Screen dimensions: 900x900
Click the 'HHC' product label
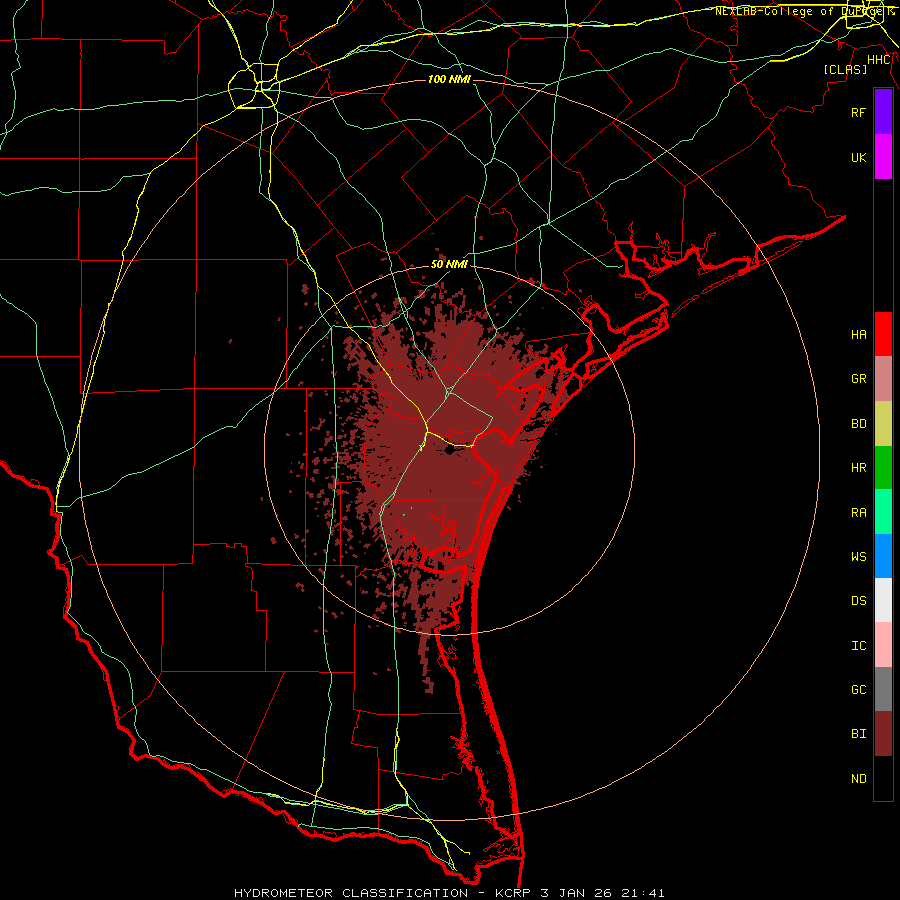coord(879,60)
